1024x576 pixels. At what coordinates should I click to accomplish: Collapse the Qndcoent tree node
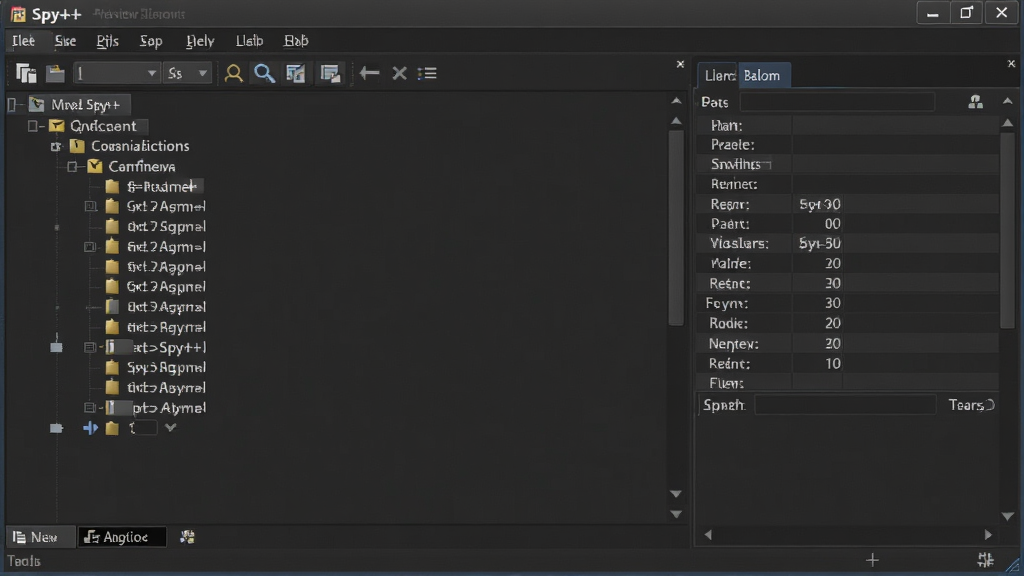(33, 125)
